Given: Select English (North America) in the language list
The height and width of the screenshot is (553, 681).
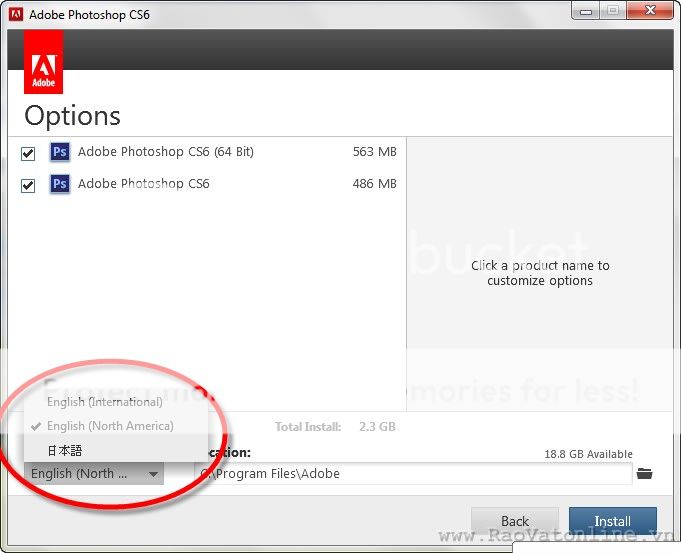Looking at the screenshot, I should 110,426.
